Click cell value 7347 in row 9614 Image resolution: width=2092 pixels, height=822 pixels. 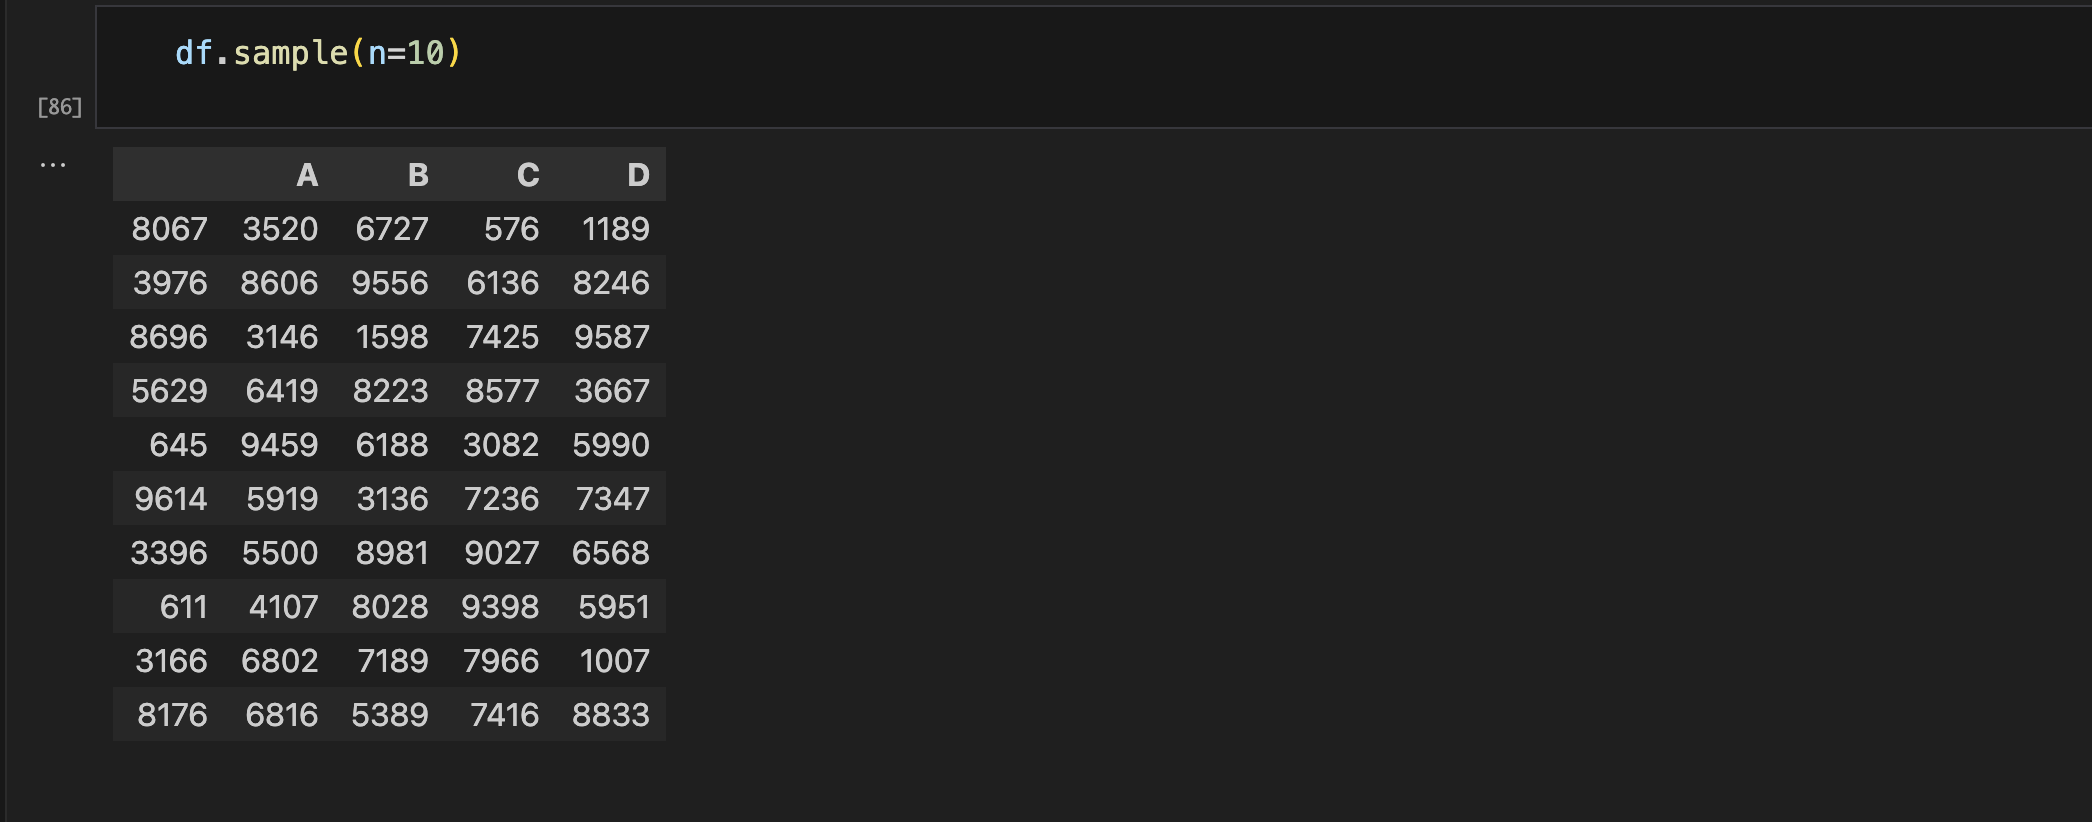click(x=612, y=499)
